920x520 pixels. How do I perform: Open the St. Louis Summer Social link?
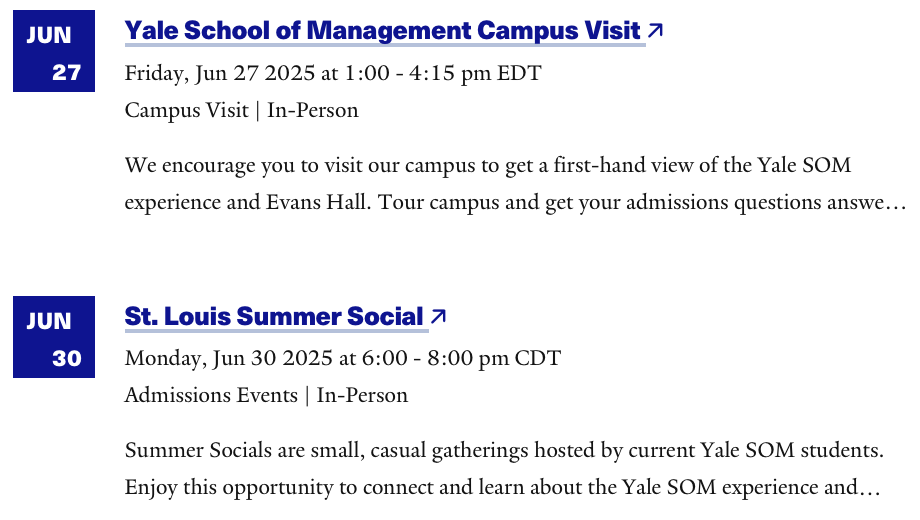[x=274, y=316]
